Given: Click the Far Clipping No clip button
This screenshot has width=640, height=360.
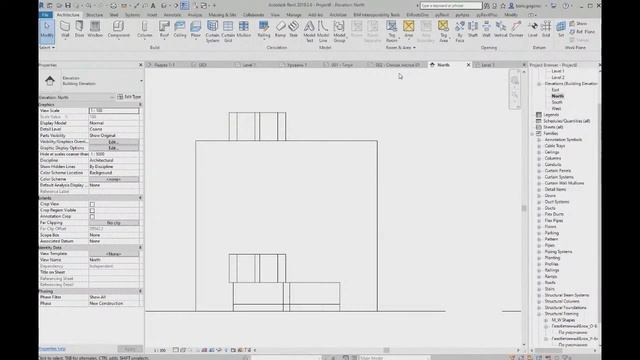Looking at the screenshot, I should (113, 223).
